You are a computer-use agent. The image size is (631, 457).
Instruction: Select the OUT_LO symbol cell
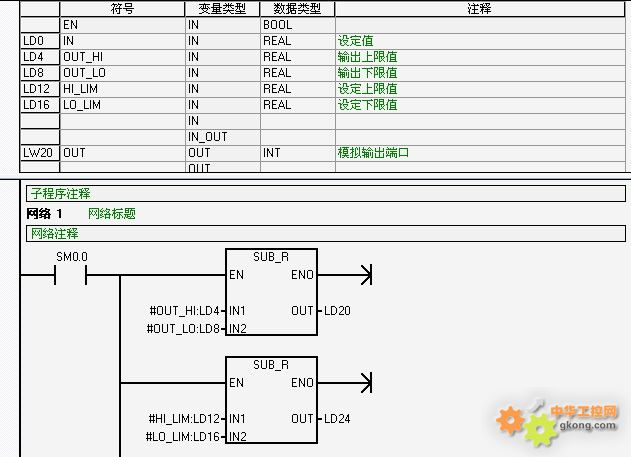(122, 73)
